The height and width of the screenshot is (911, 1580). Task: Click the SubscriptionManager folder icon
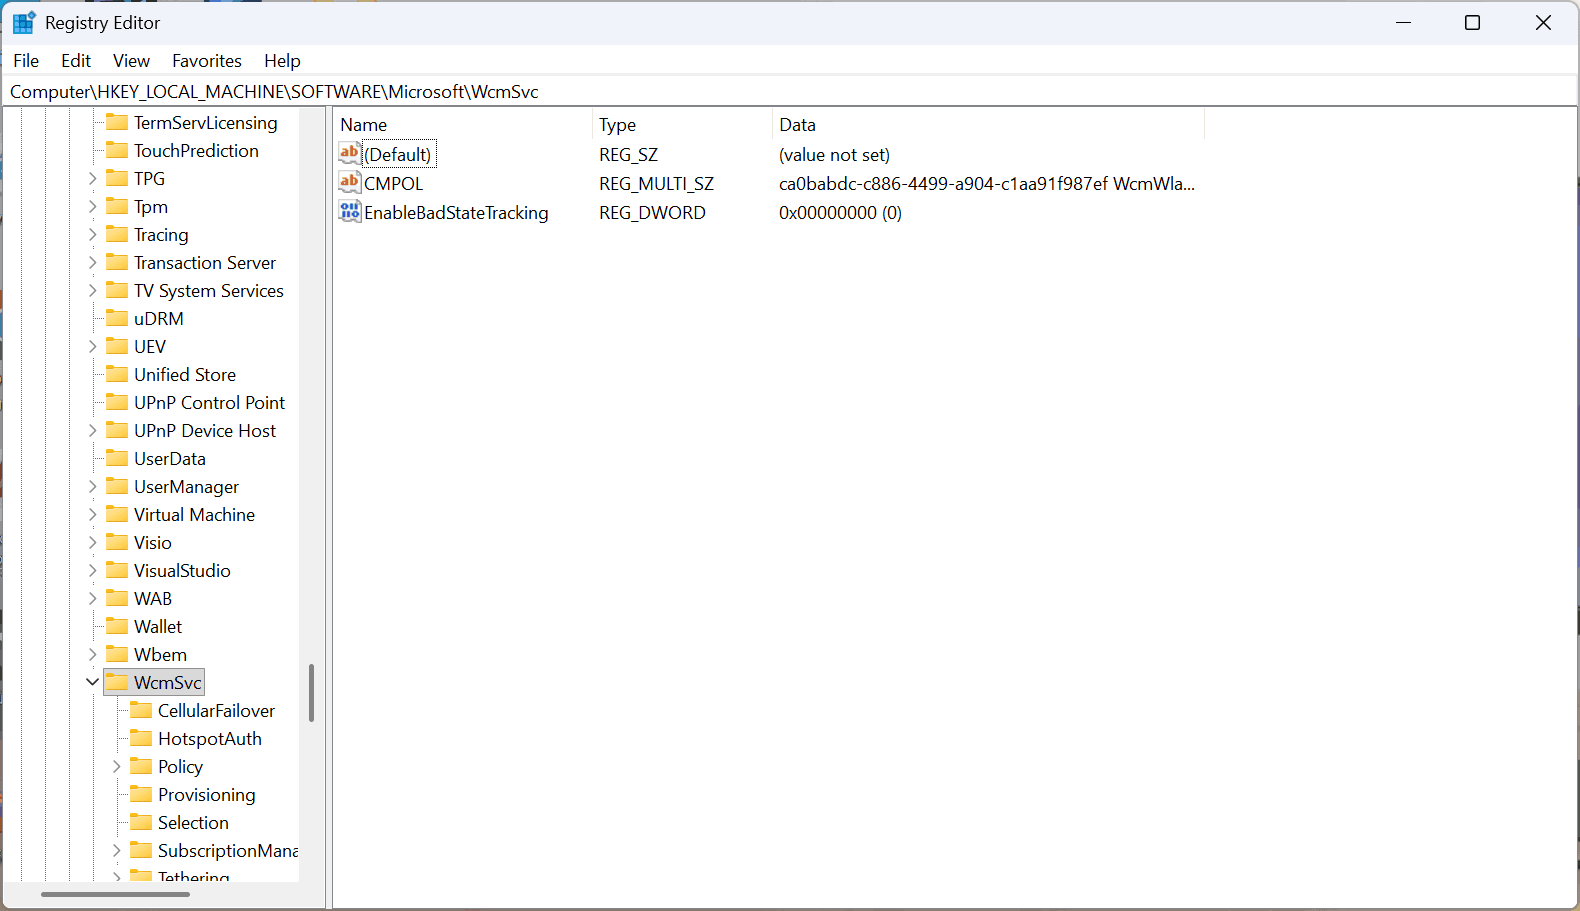click(x=141, y=850)
